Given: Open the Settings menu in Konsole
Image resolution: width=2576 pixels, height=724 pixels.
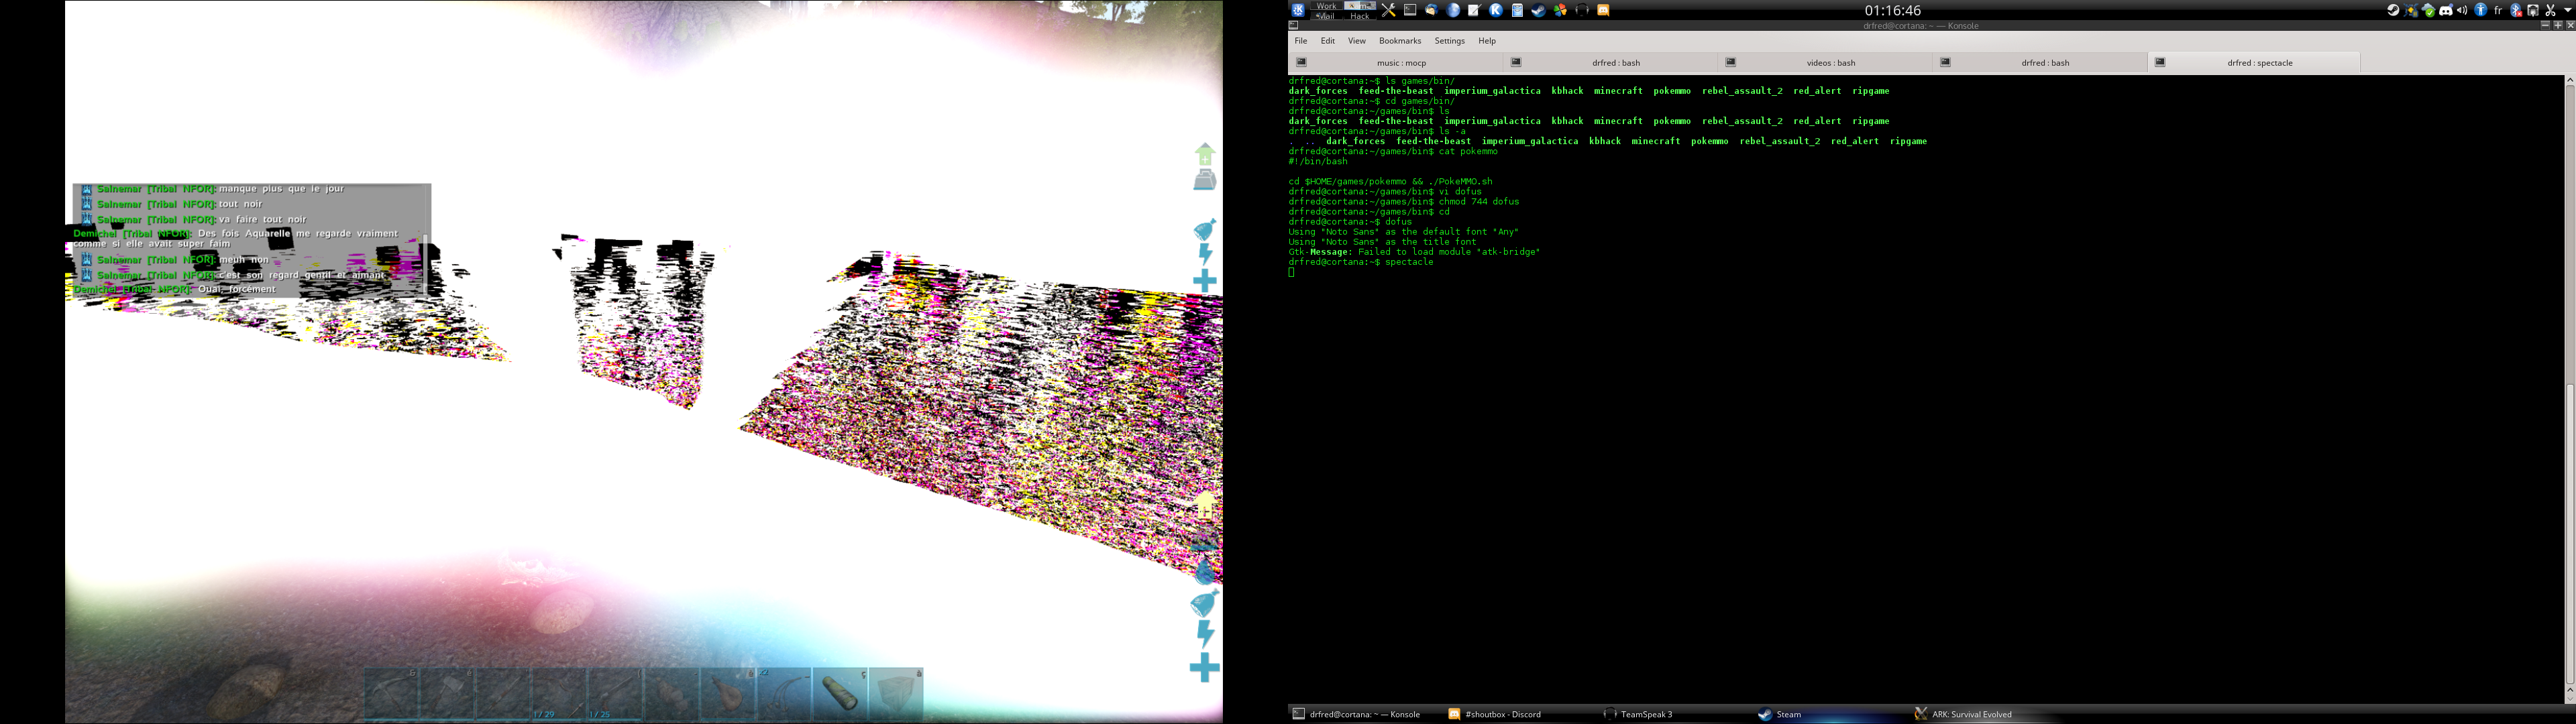Looking at the screenshot, I should click(x=1449, y=41).
